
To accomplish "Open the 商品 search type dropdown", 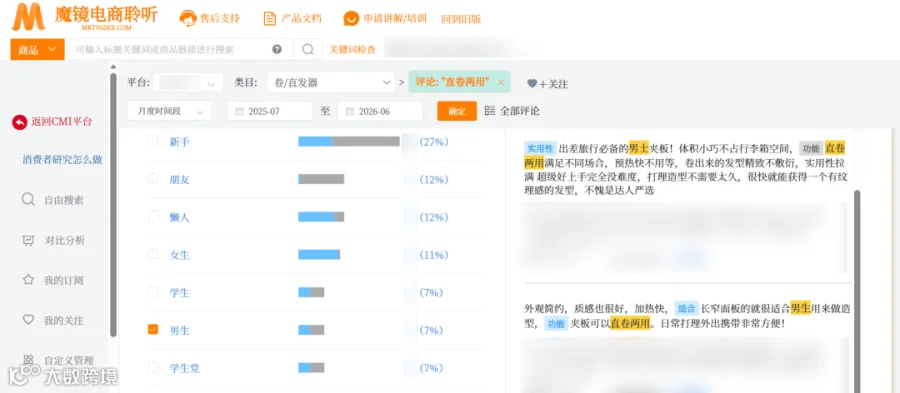I will click(x=37, y=49).
